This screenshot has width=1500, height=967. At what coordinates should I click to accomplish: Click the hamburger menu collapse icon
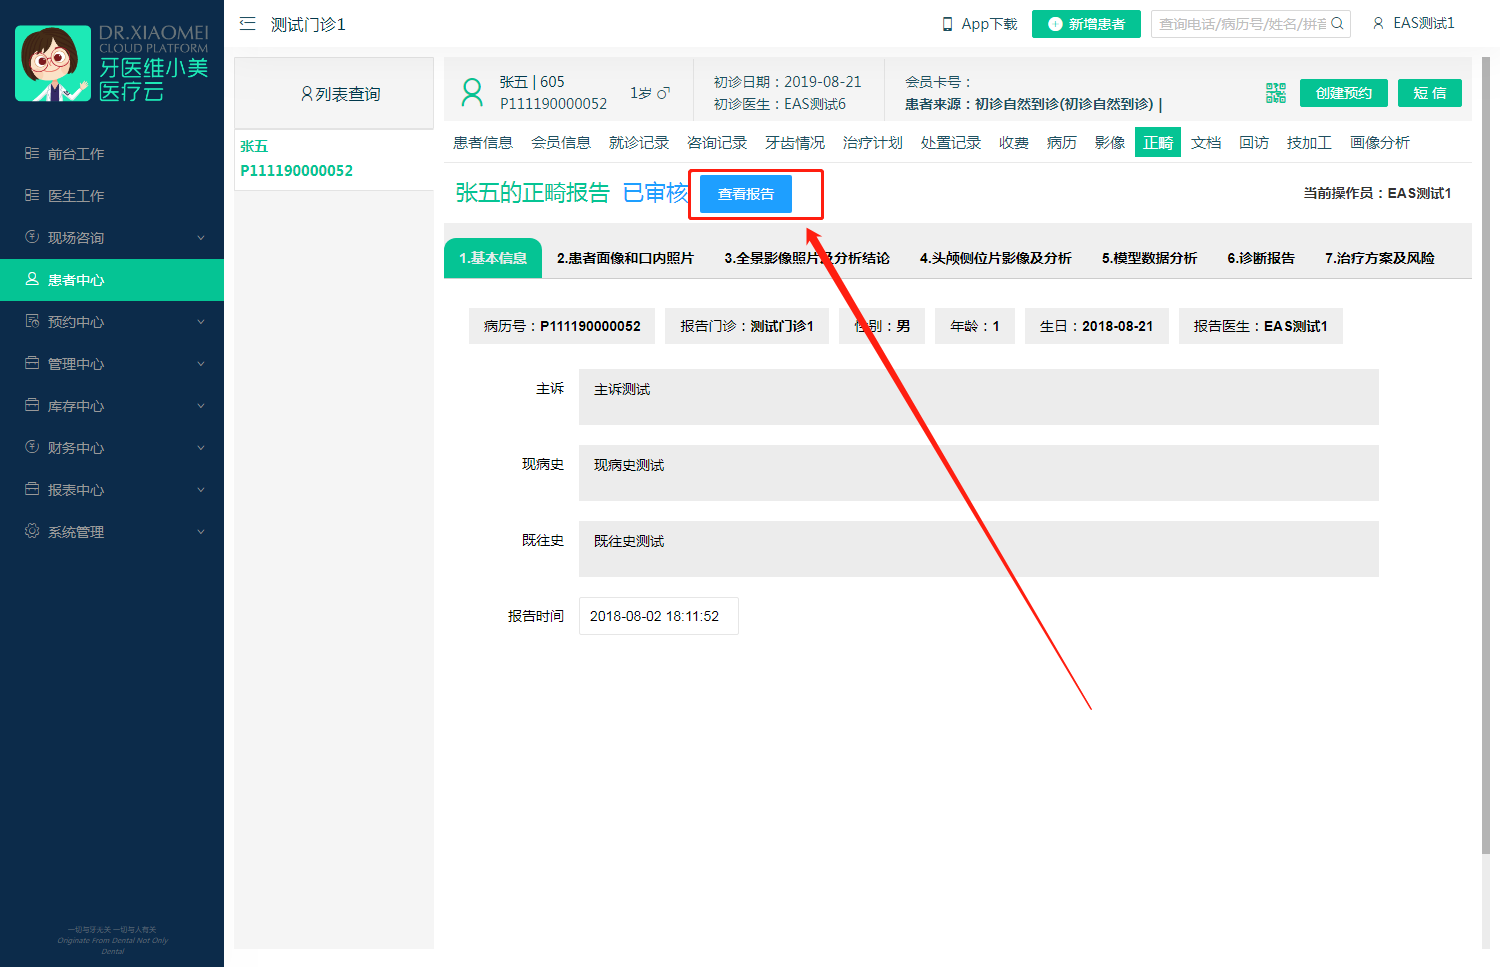pyautogui.click(x=248, y=24)
